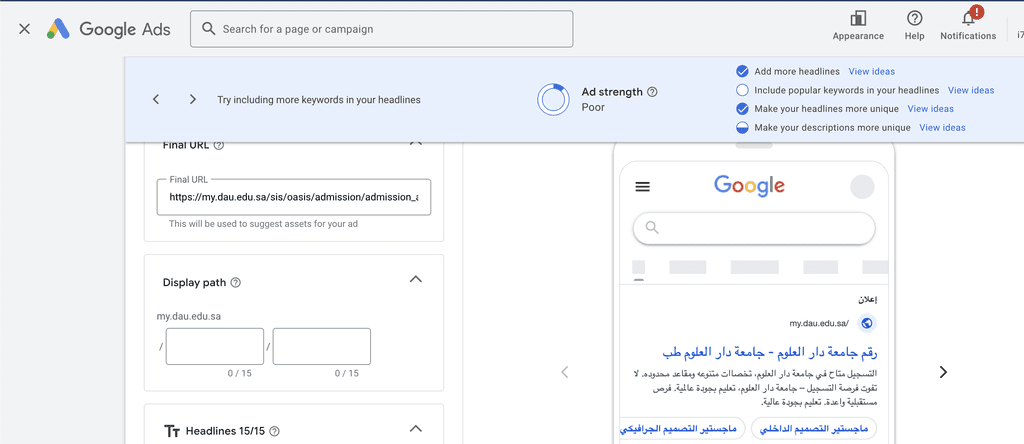
Task: Show the next ad preview
Action: pos(942,372)
